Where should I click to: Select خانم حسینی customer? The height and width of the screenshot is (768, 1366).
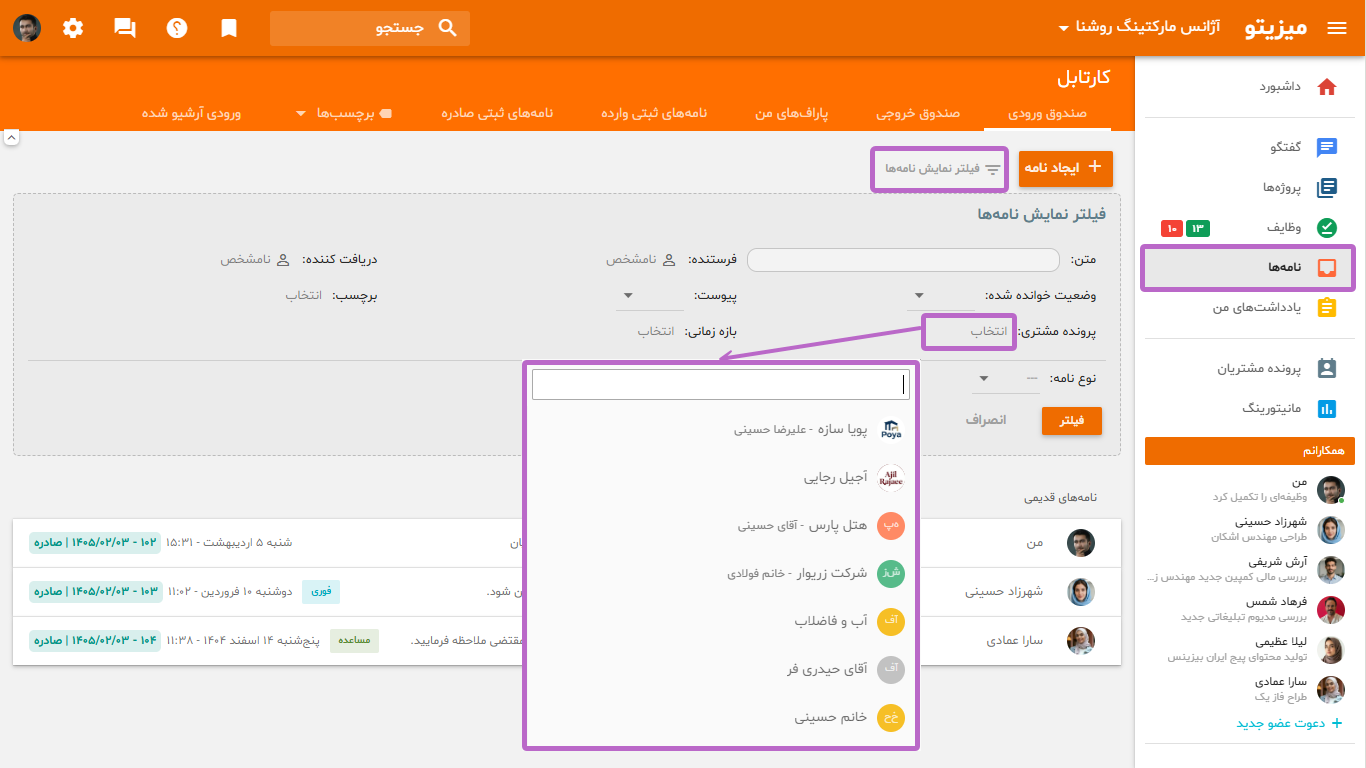click(721, 718)
